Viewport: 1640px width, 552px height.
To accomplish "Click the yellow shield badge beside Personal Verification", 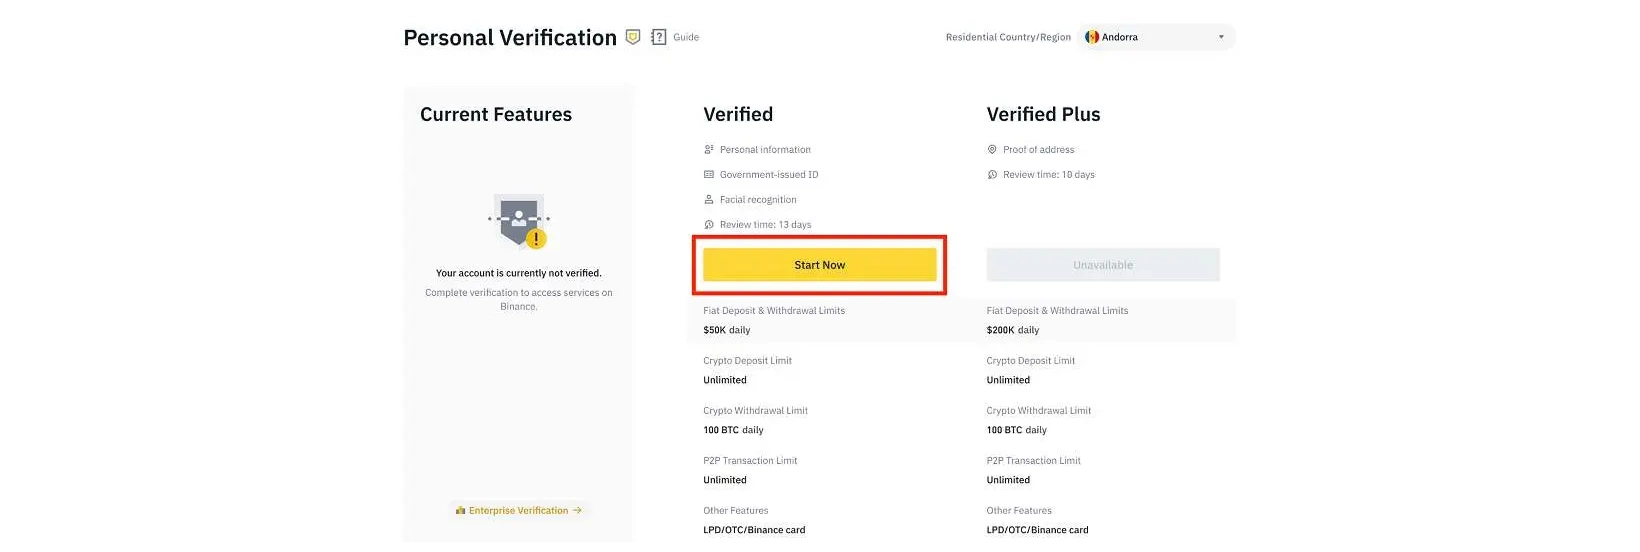I will (x=632, y=37).
